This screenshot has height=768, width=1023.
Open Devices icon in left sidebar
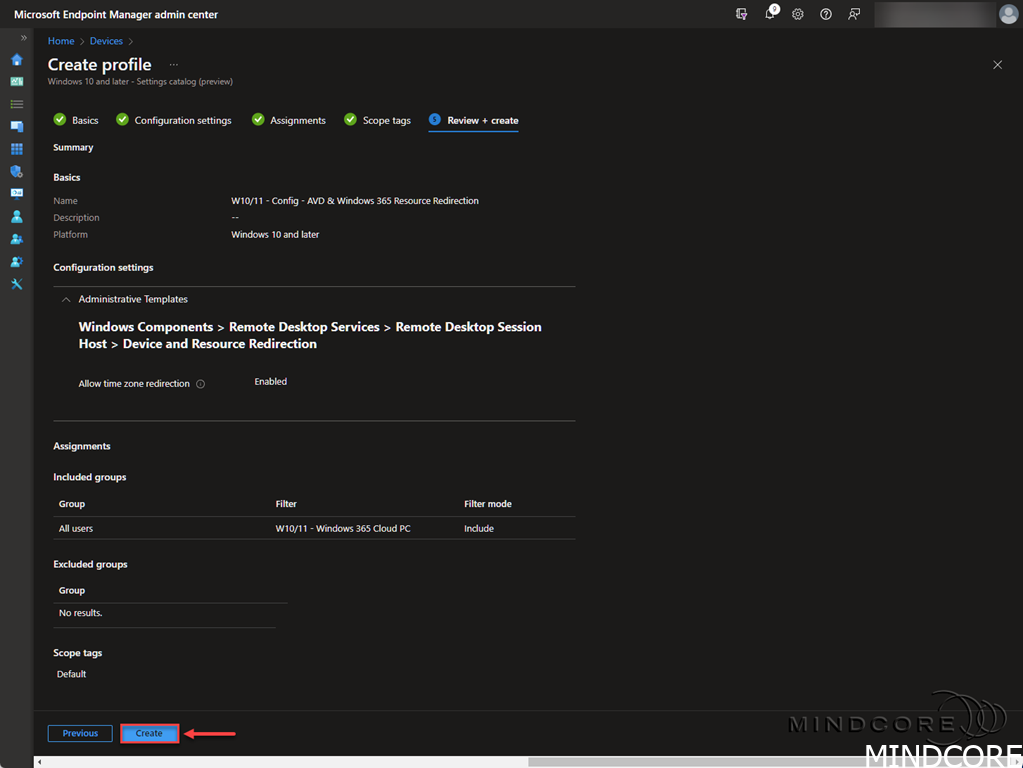pos(17,126)
